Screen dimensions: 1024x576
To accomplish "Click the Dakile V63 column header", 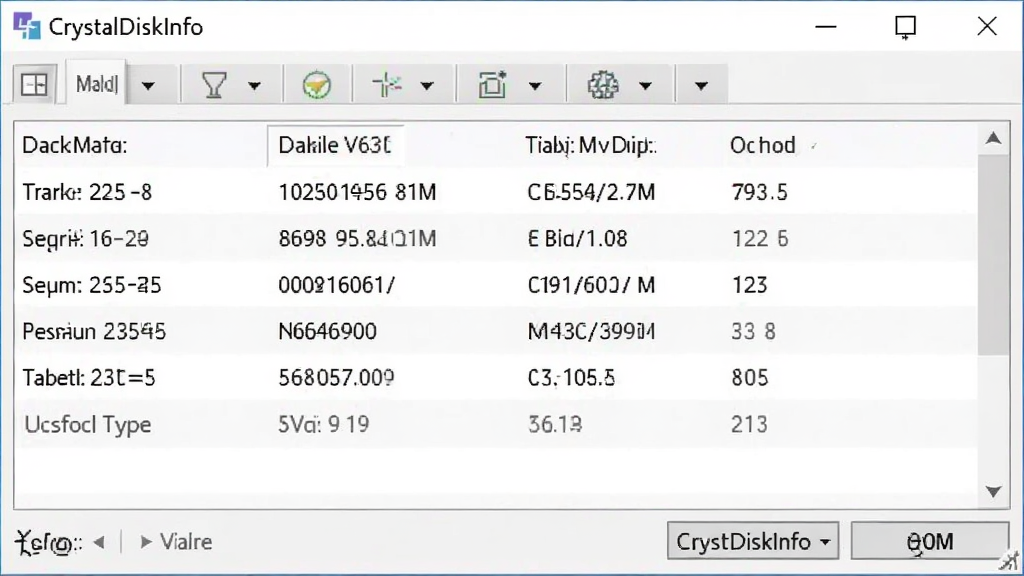I will [334, 145].
